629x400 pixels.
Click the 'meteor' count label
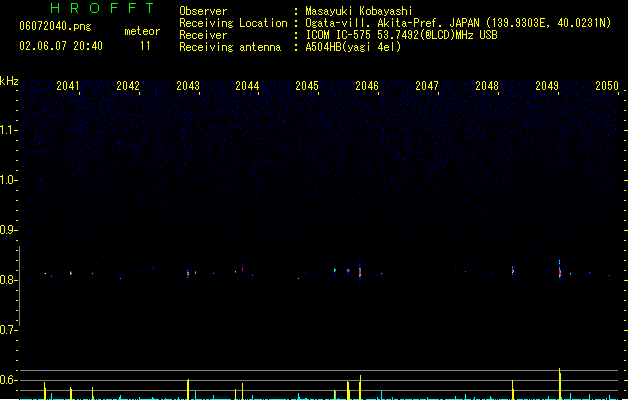click(142, 31)
